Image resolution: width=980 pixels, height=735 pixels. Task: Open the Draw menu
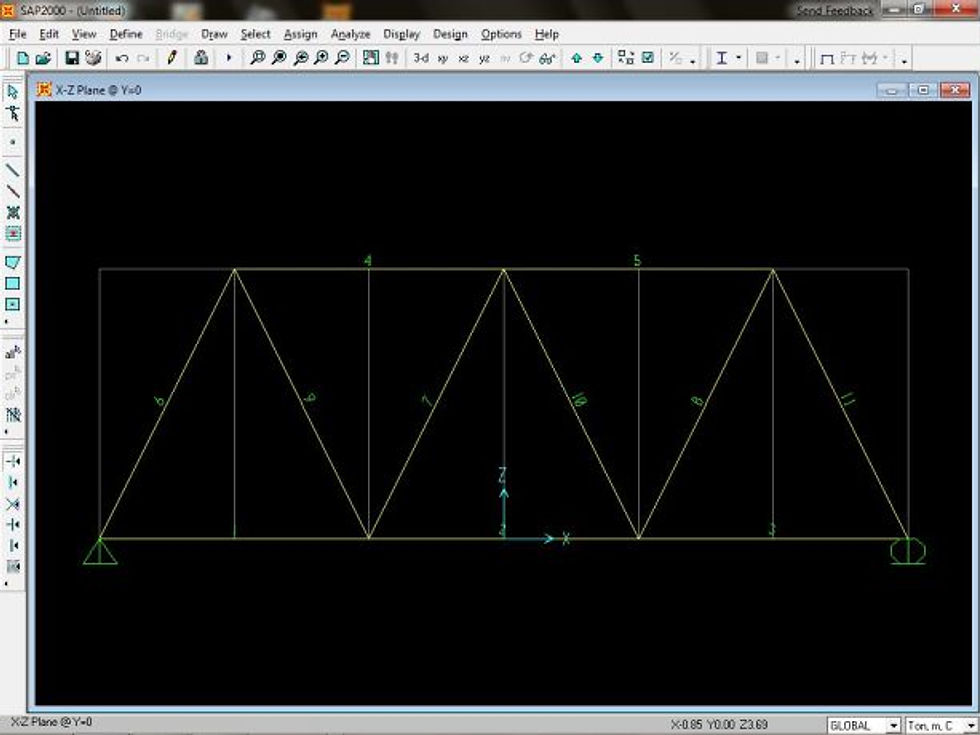coord(214,34)
